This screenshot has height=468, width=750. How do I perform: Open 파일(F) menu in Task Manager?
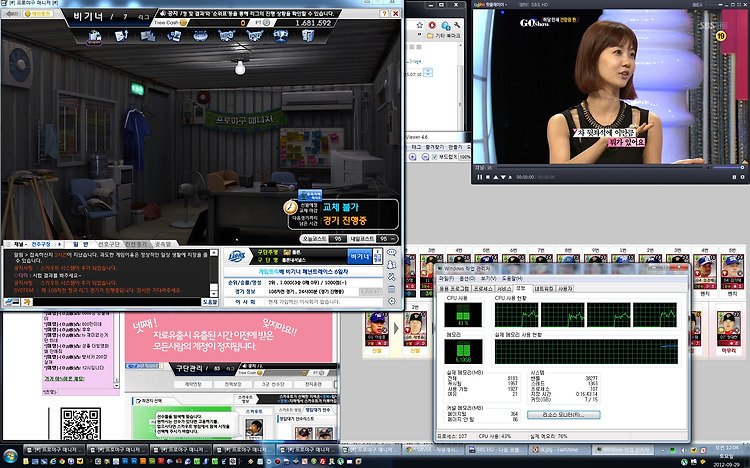coord(446,279)
